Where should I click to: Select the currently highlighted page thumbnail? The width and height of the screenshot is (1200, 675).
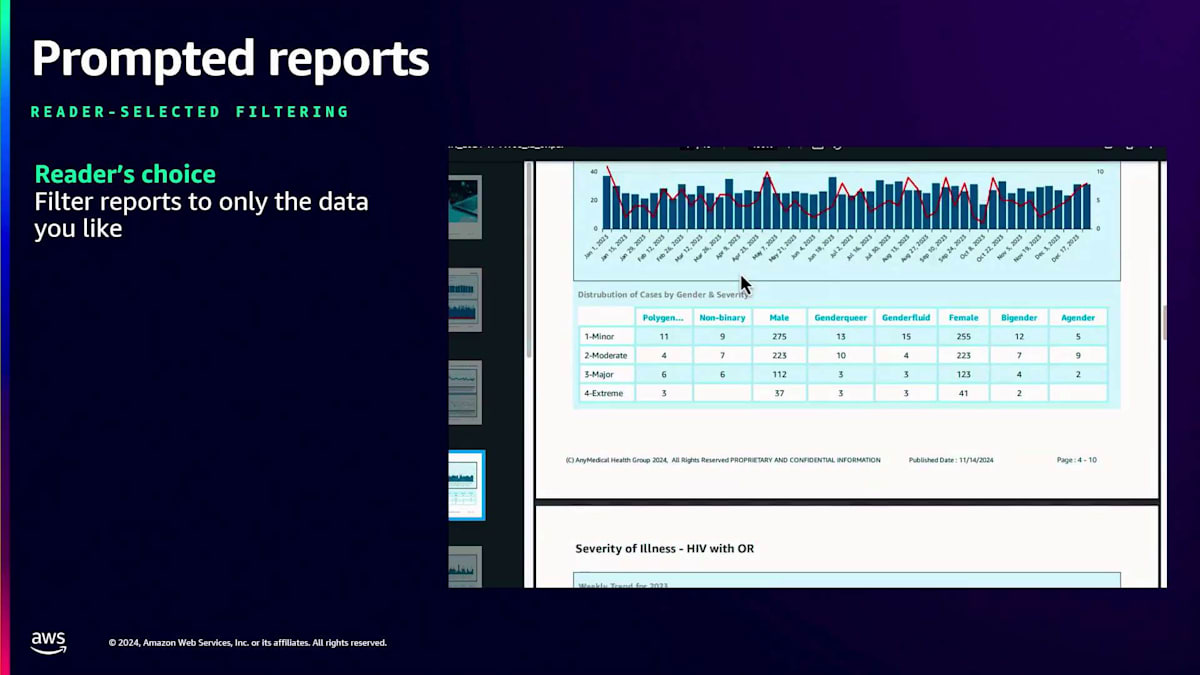[x=466, y=485]
